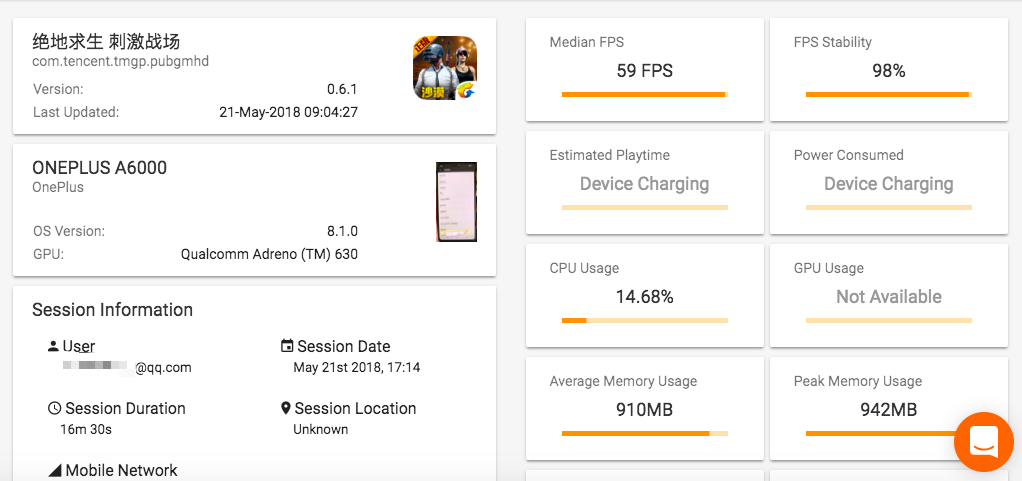Click the ONEPLUS A6000 device title
Image resolution: width=1022 pixels, height=481 pixels.
[99, 168]
